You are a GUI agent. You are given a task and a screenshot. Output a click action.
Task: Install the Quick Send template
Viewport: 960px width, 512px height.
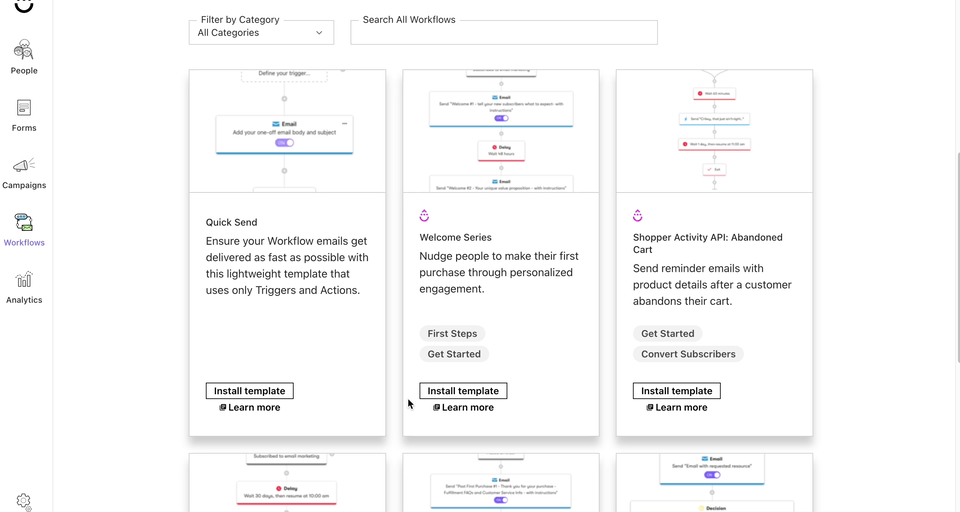pyautogui.click(x=250, y=391)
